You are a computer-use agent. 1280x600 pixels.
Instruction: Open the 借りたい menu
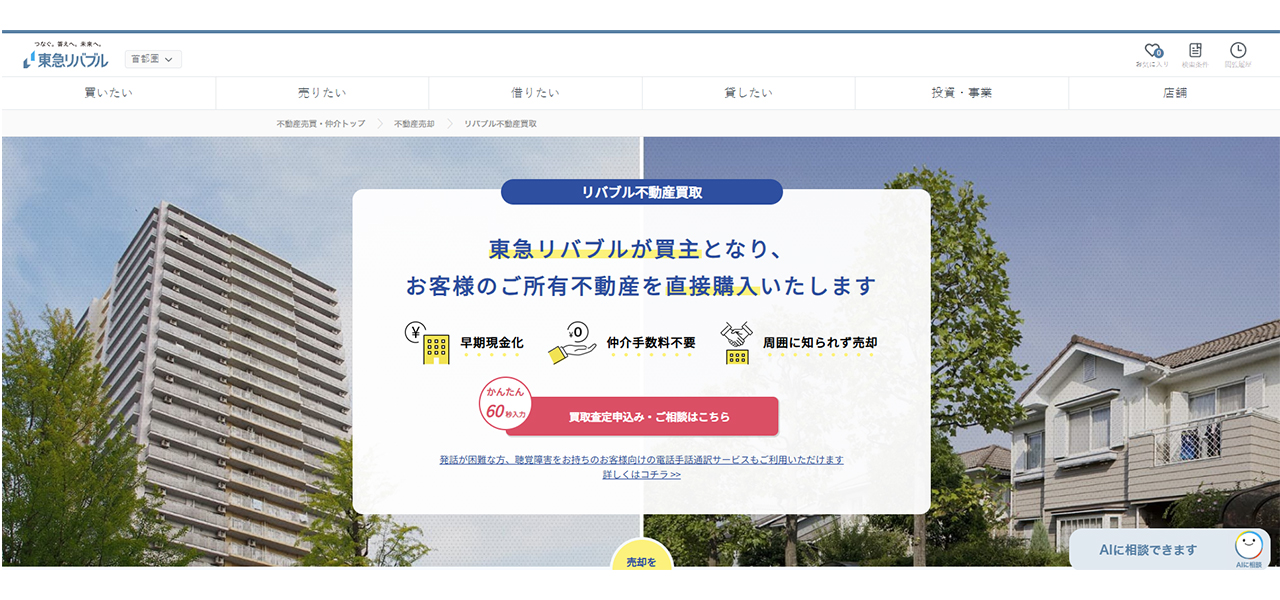click(x=535, y=93)
